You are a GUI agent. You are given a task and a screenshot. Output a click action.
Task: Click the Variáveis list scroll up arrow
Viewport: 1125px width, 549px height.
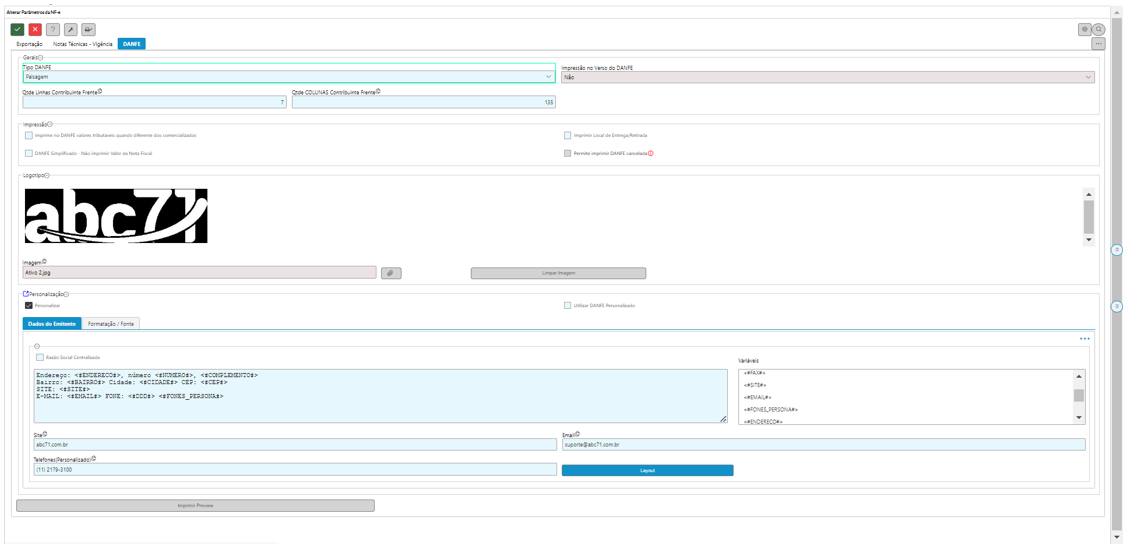1078,375
